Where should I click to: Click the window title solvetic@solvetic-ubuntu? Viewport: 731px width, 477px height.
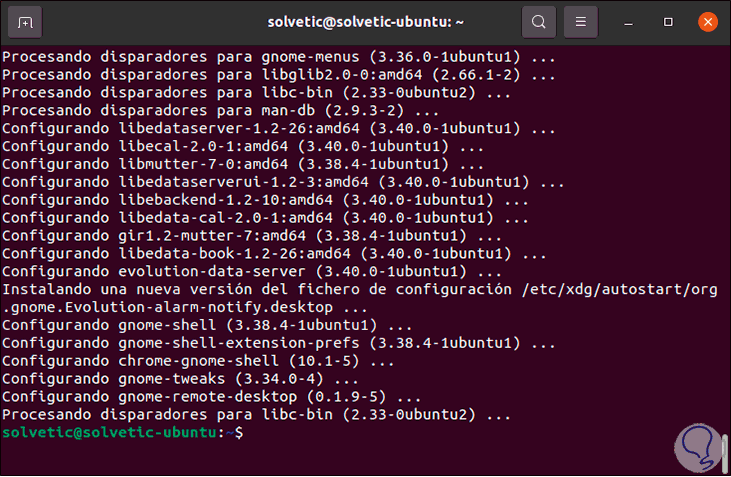(x=366, y=22)
